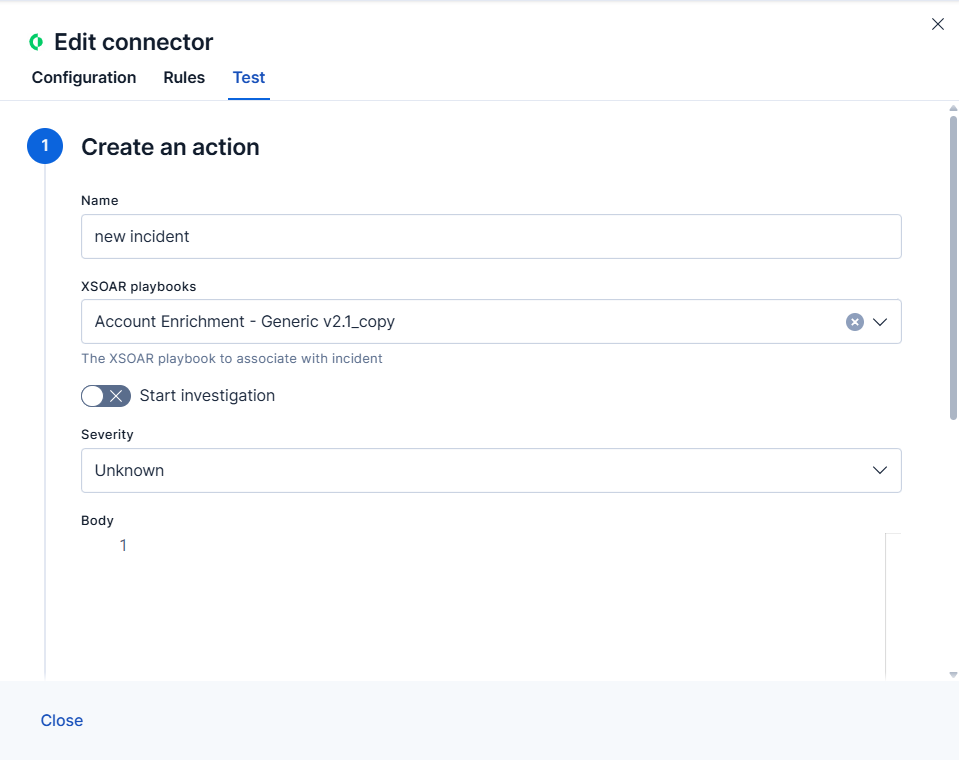Switch Start investigation to enabled state
959x760 pixels.
point(105,396)
